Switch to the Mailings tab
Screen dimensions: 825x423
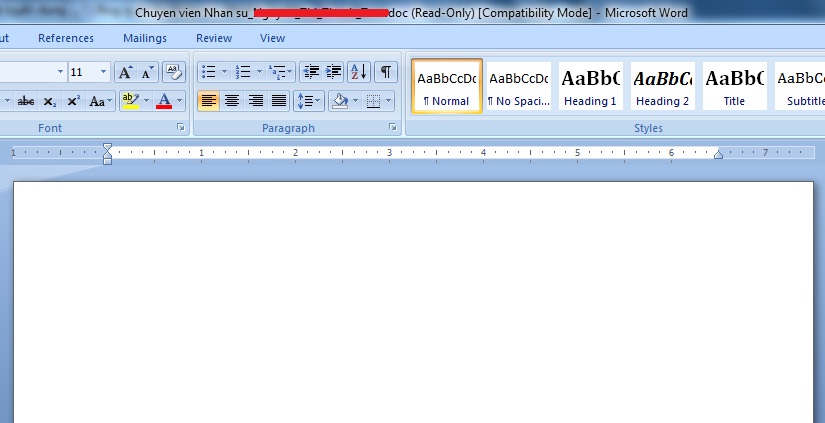click(145, 38)
